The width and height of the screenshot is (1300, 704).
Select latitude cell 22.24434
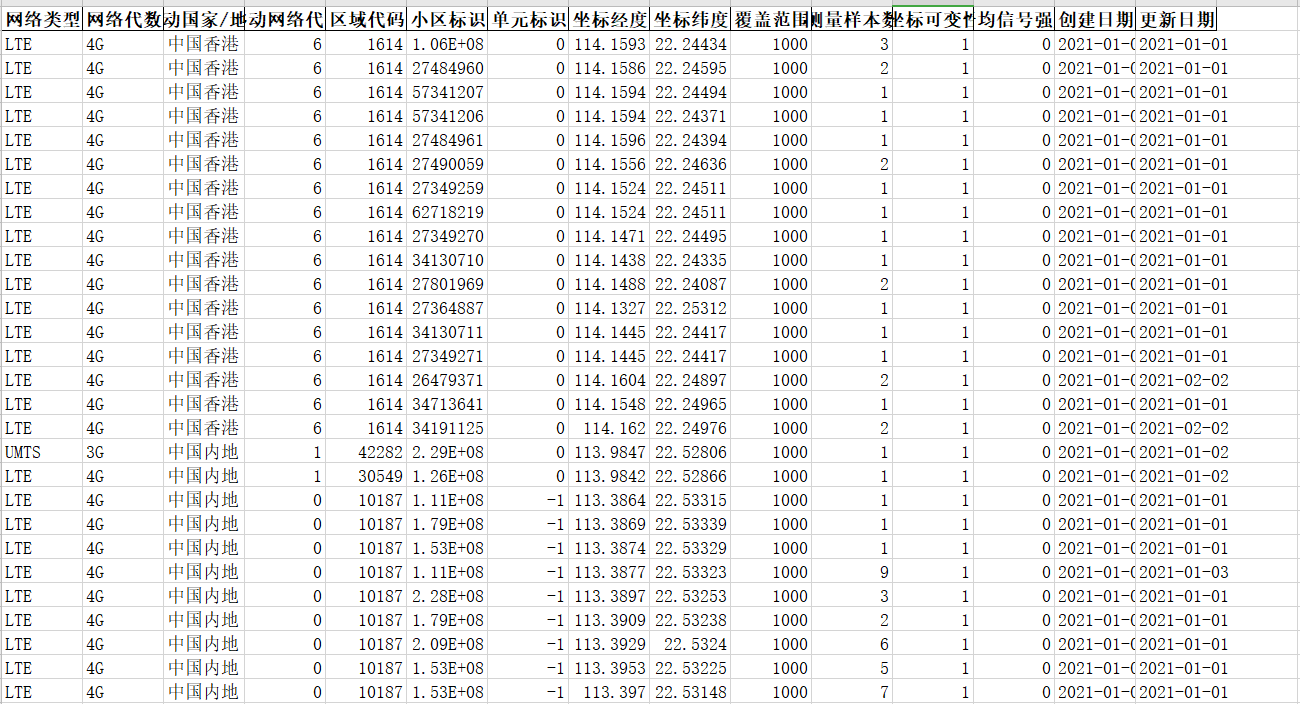pyautogui.click(x=690, y=44)
